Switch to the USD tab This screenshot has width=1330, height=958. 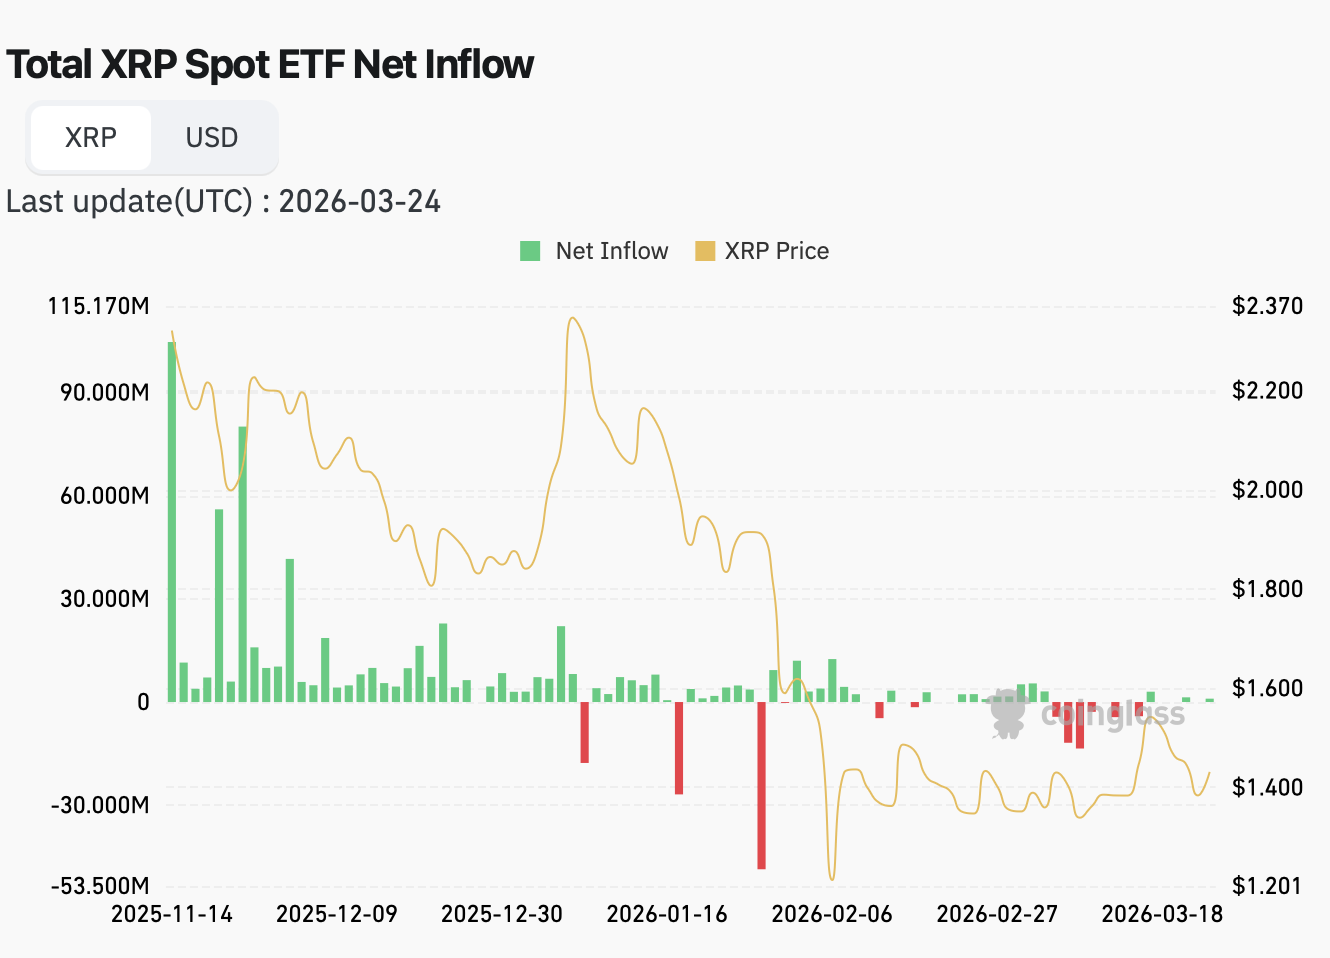tap(211, 137)
